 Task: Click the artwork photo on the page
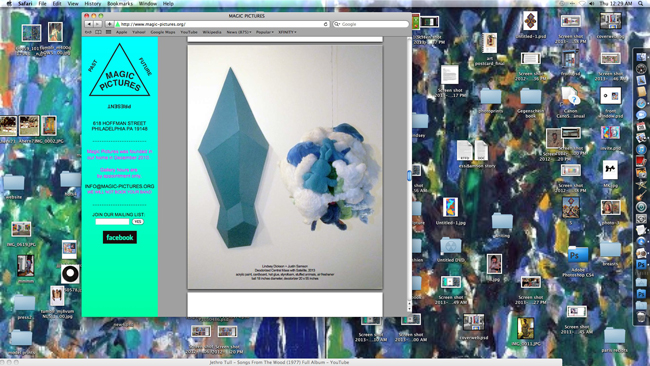click(285, 167)
